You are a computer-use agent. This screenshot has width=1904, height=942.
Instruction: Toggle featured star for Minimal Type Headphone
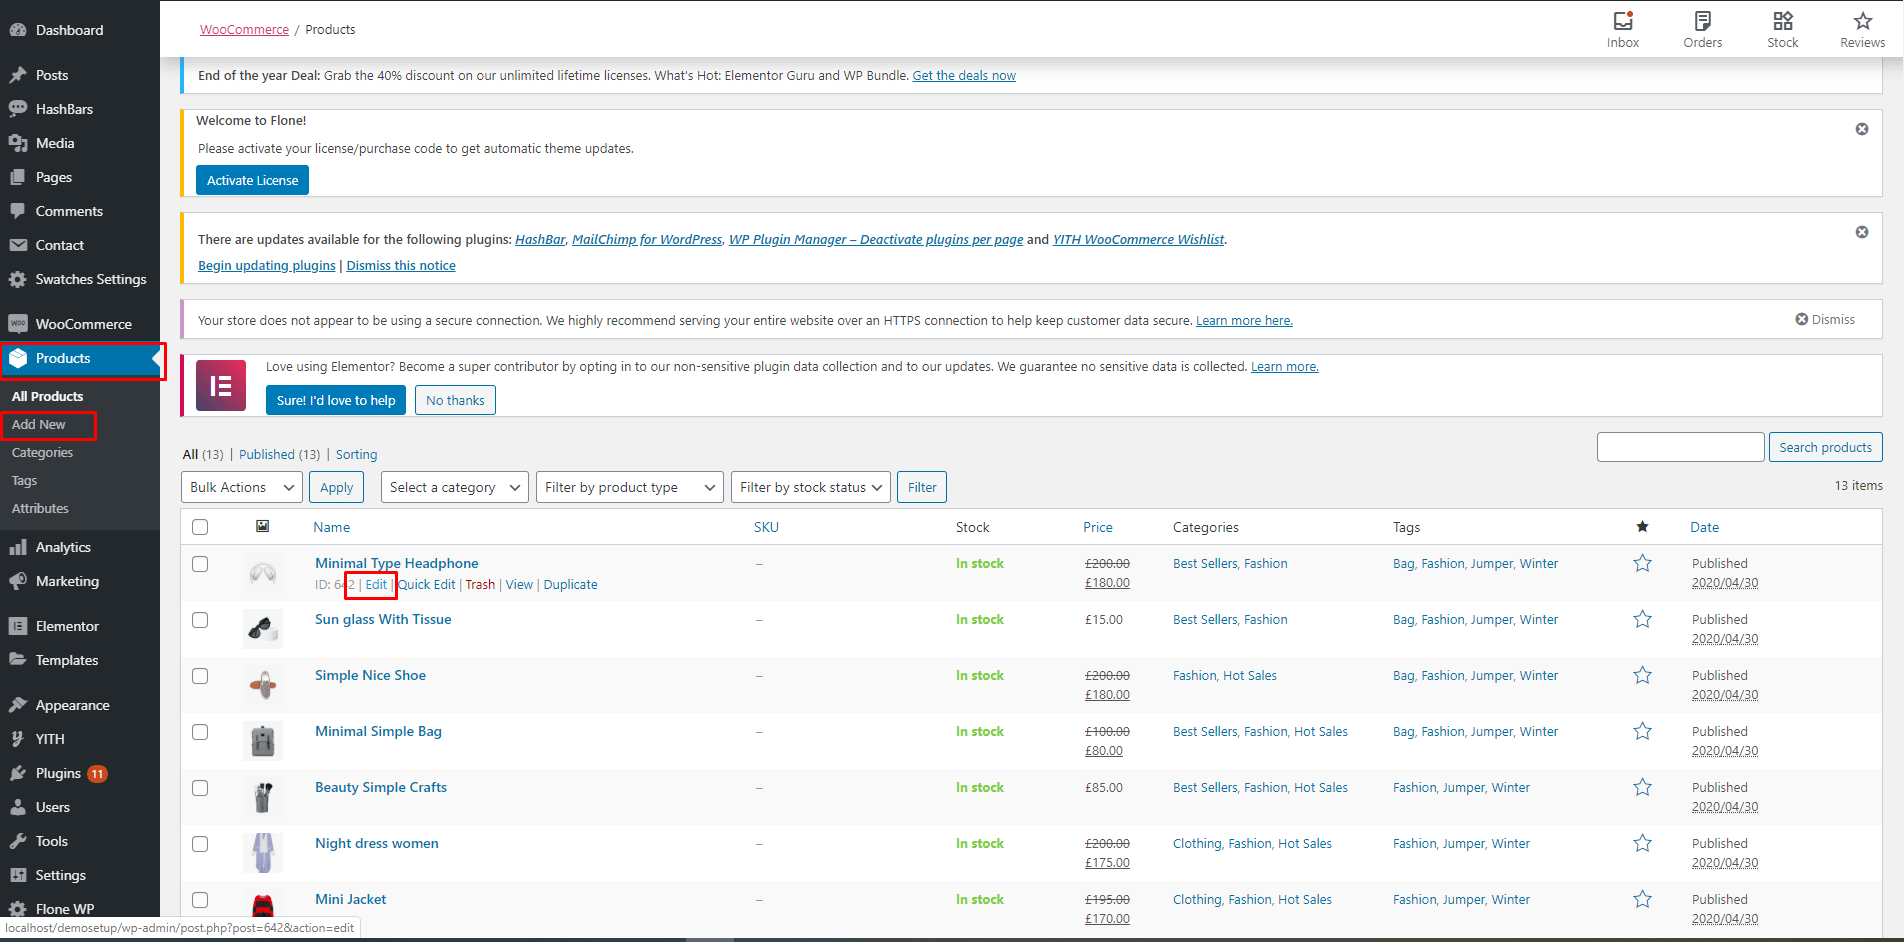pyautogui.click(x=1642, y=563)
